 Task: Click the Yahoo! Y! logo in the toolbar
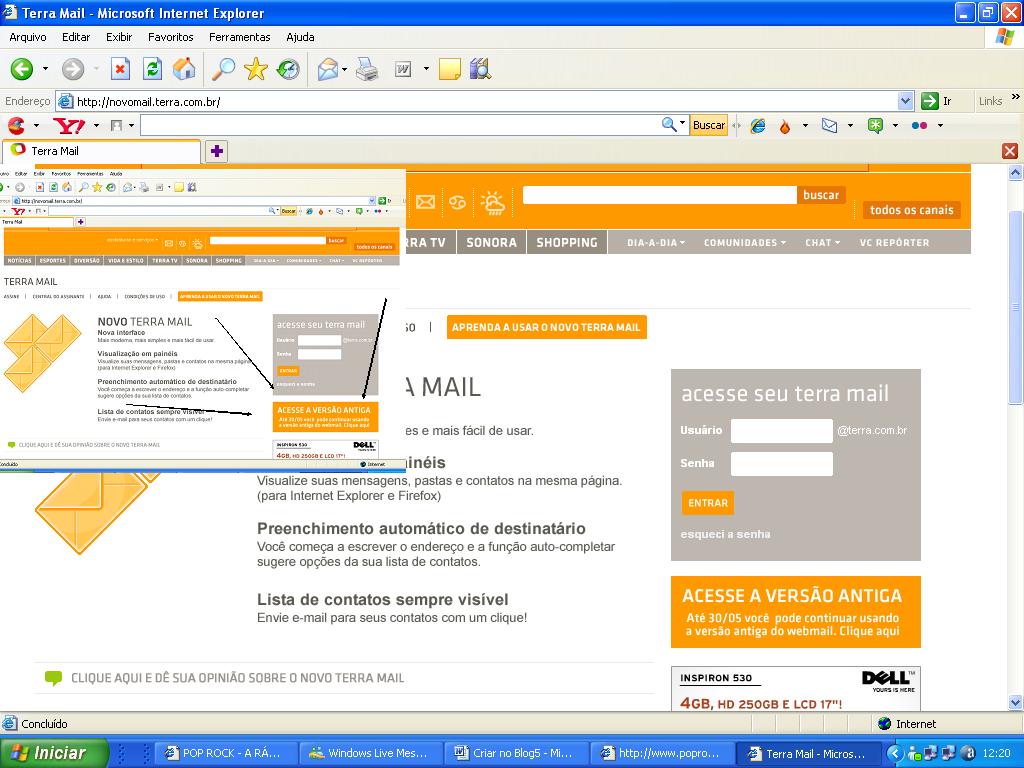click(x=68, y=125)
